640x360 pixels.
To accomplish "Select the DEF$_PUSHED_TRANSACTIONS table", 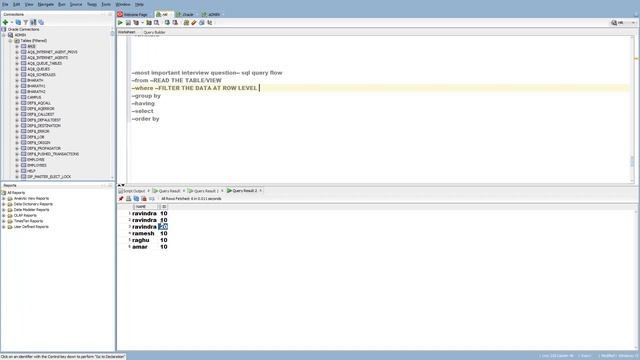I will click(53, 154).
